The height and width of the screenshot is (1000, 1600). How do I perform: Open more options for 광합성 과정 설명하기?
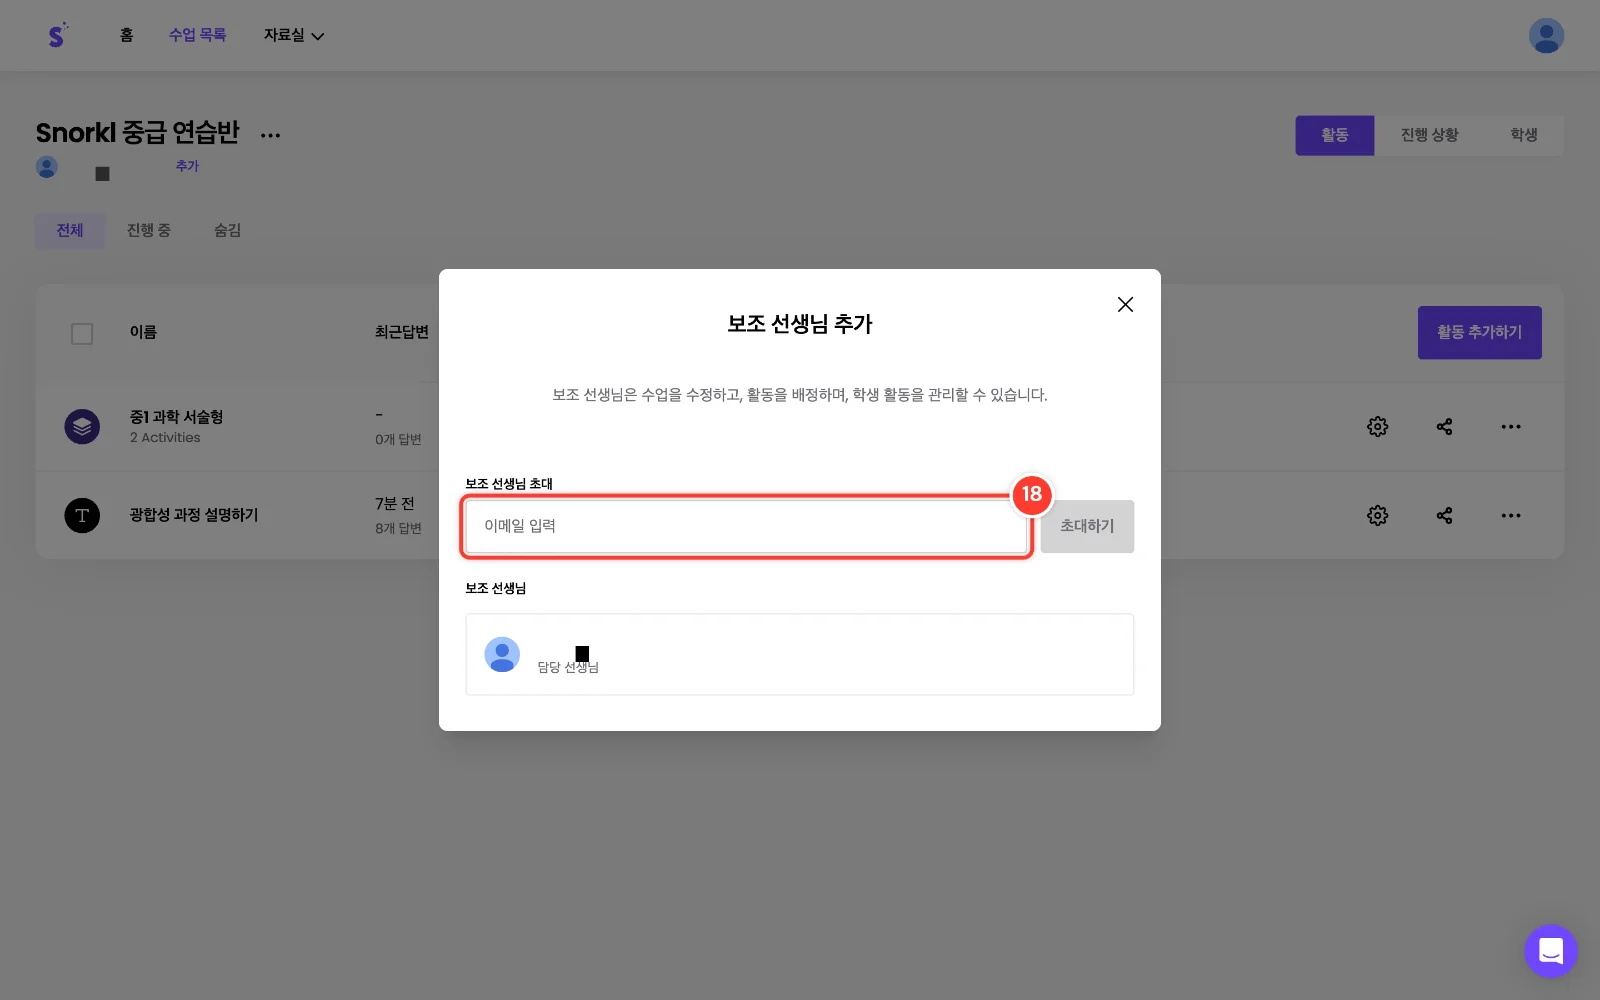pyautogui.click(x=1511, y=516)
